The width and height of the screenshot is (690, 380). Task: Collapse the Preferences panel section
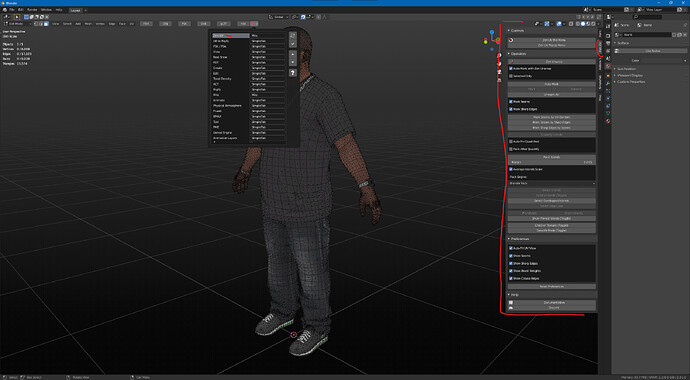coord(508,239)
